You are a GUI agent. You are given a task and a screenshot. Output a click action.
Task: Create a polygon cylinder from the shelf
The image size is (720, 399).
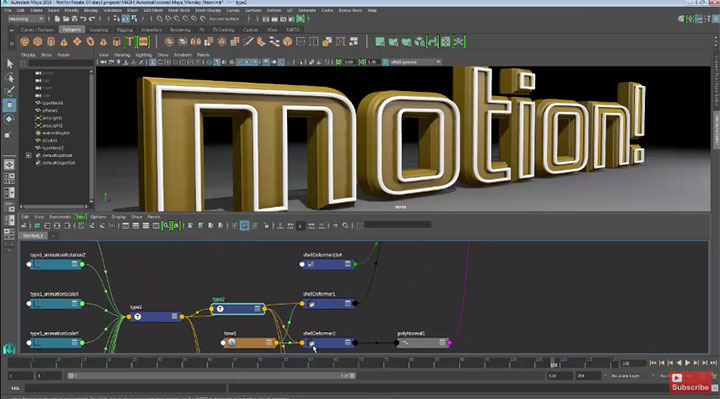pos(51,42)
